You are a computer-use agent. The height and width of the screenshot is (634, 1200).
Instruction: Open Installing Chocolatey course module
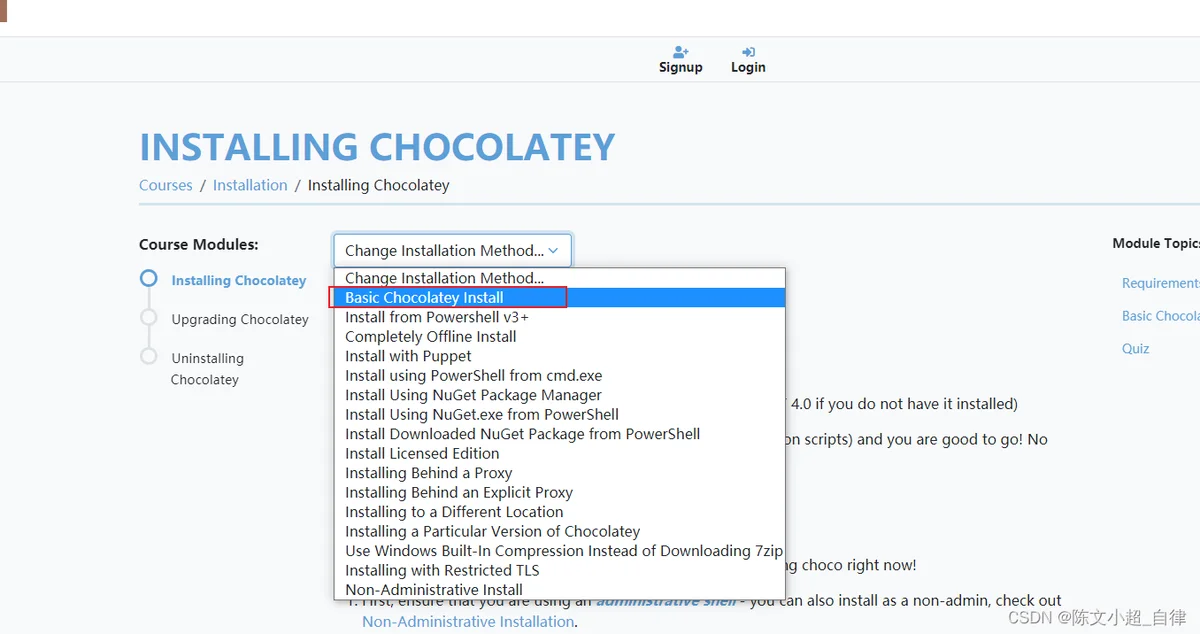click(x=239, y=281)
